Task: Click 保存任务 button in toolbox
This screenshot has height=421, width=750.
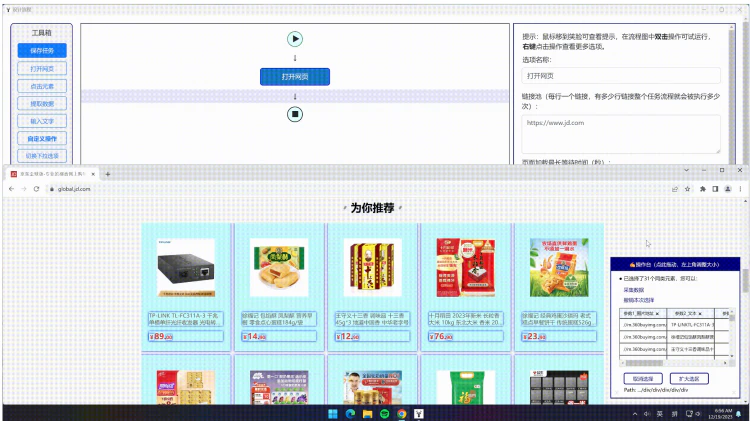Action: point(42,50)
